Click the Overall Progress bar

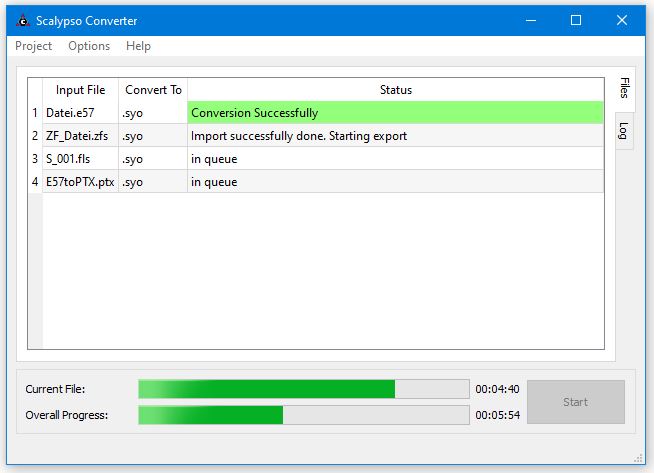(303, 415)
